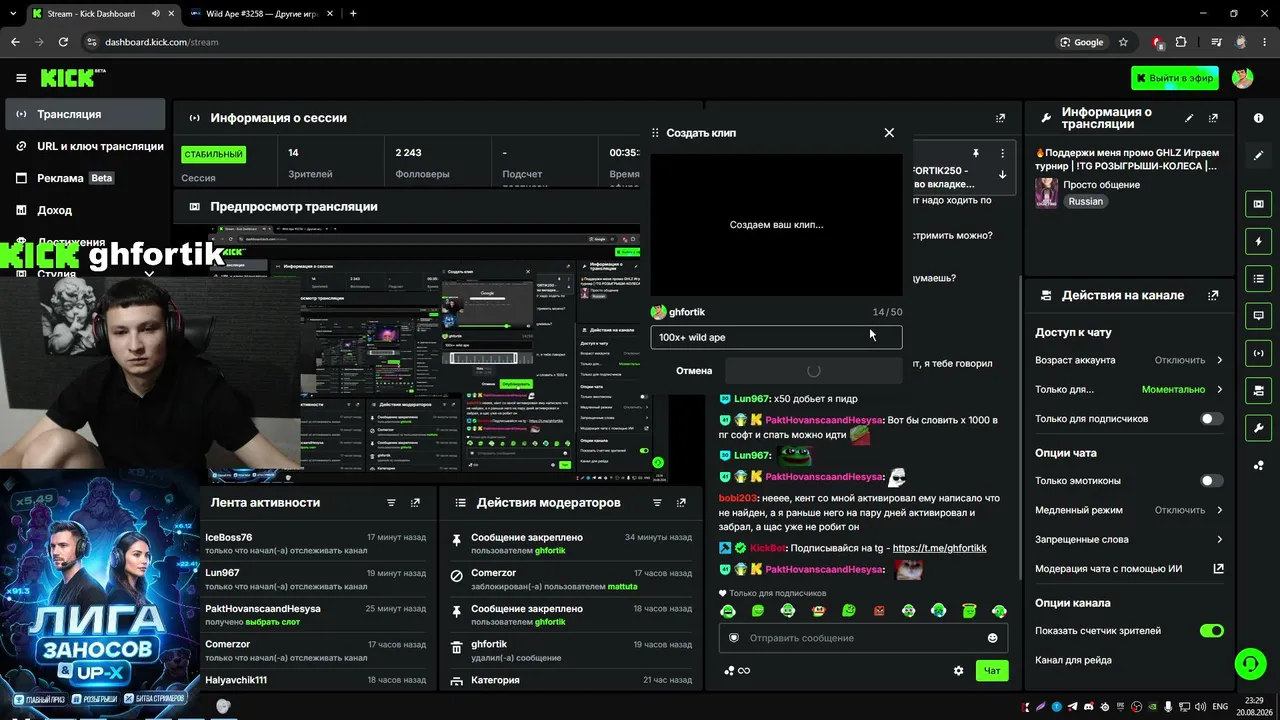Click the Просто общение category thumbnail
This screenshot has height=720, width=1280.
coord(1046,193)
